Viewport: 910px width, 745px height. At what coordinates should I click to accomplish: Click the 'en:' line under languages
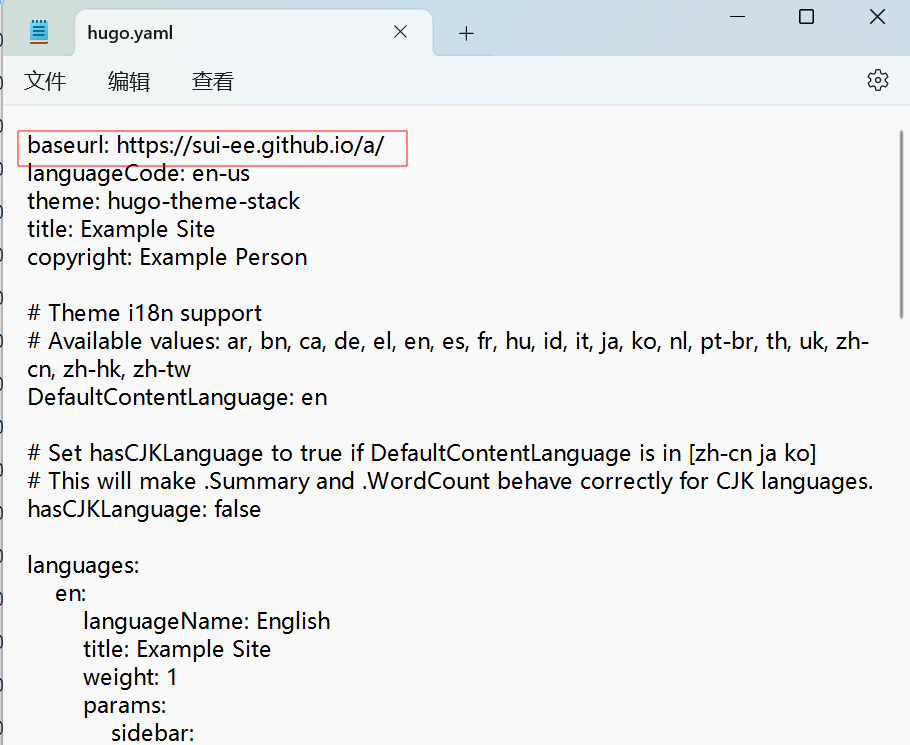(71, 593)
